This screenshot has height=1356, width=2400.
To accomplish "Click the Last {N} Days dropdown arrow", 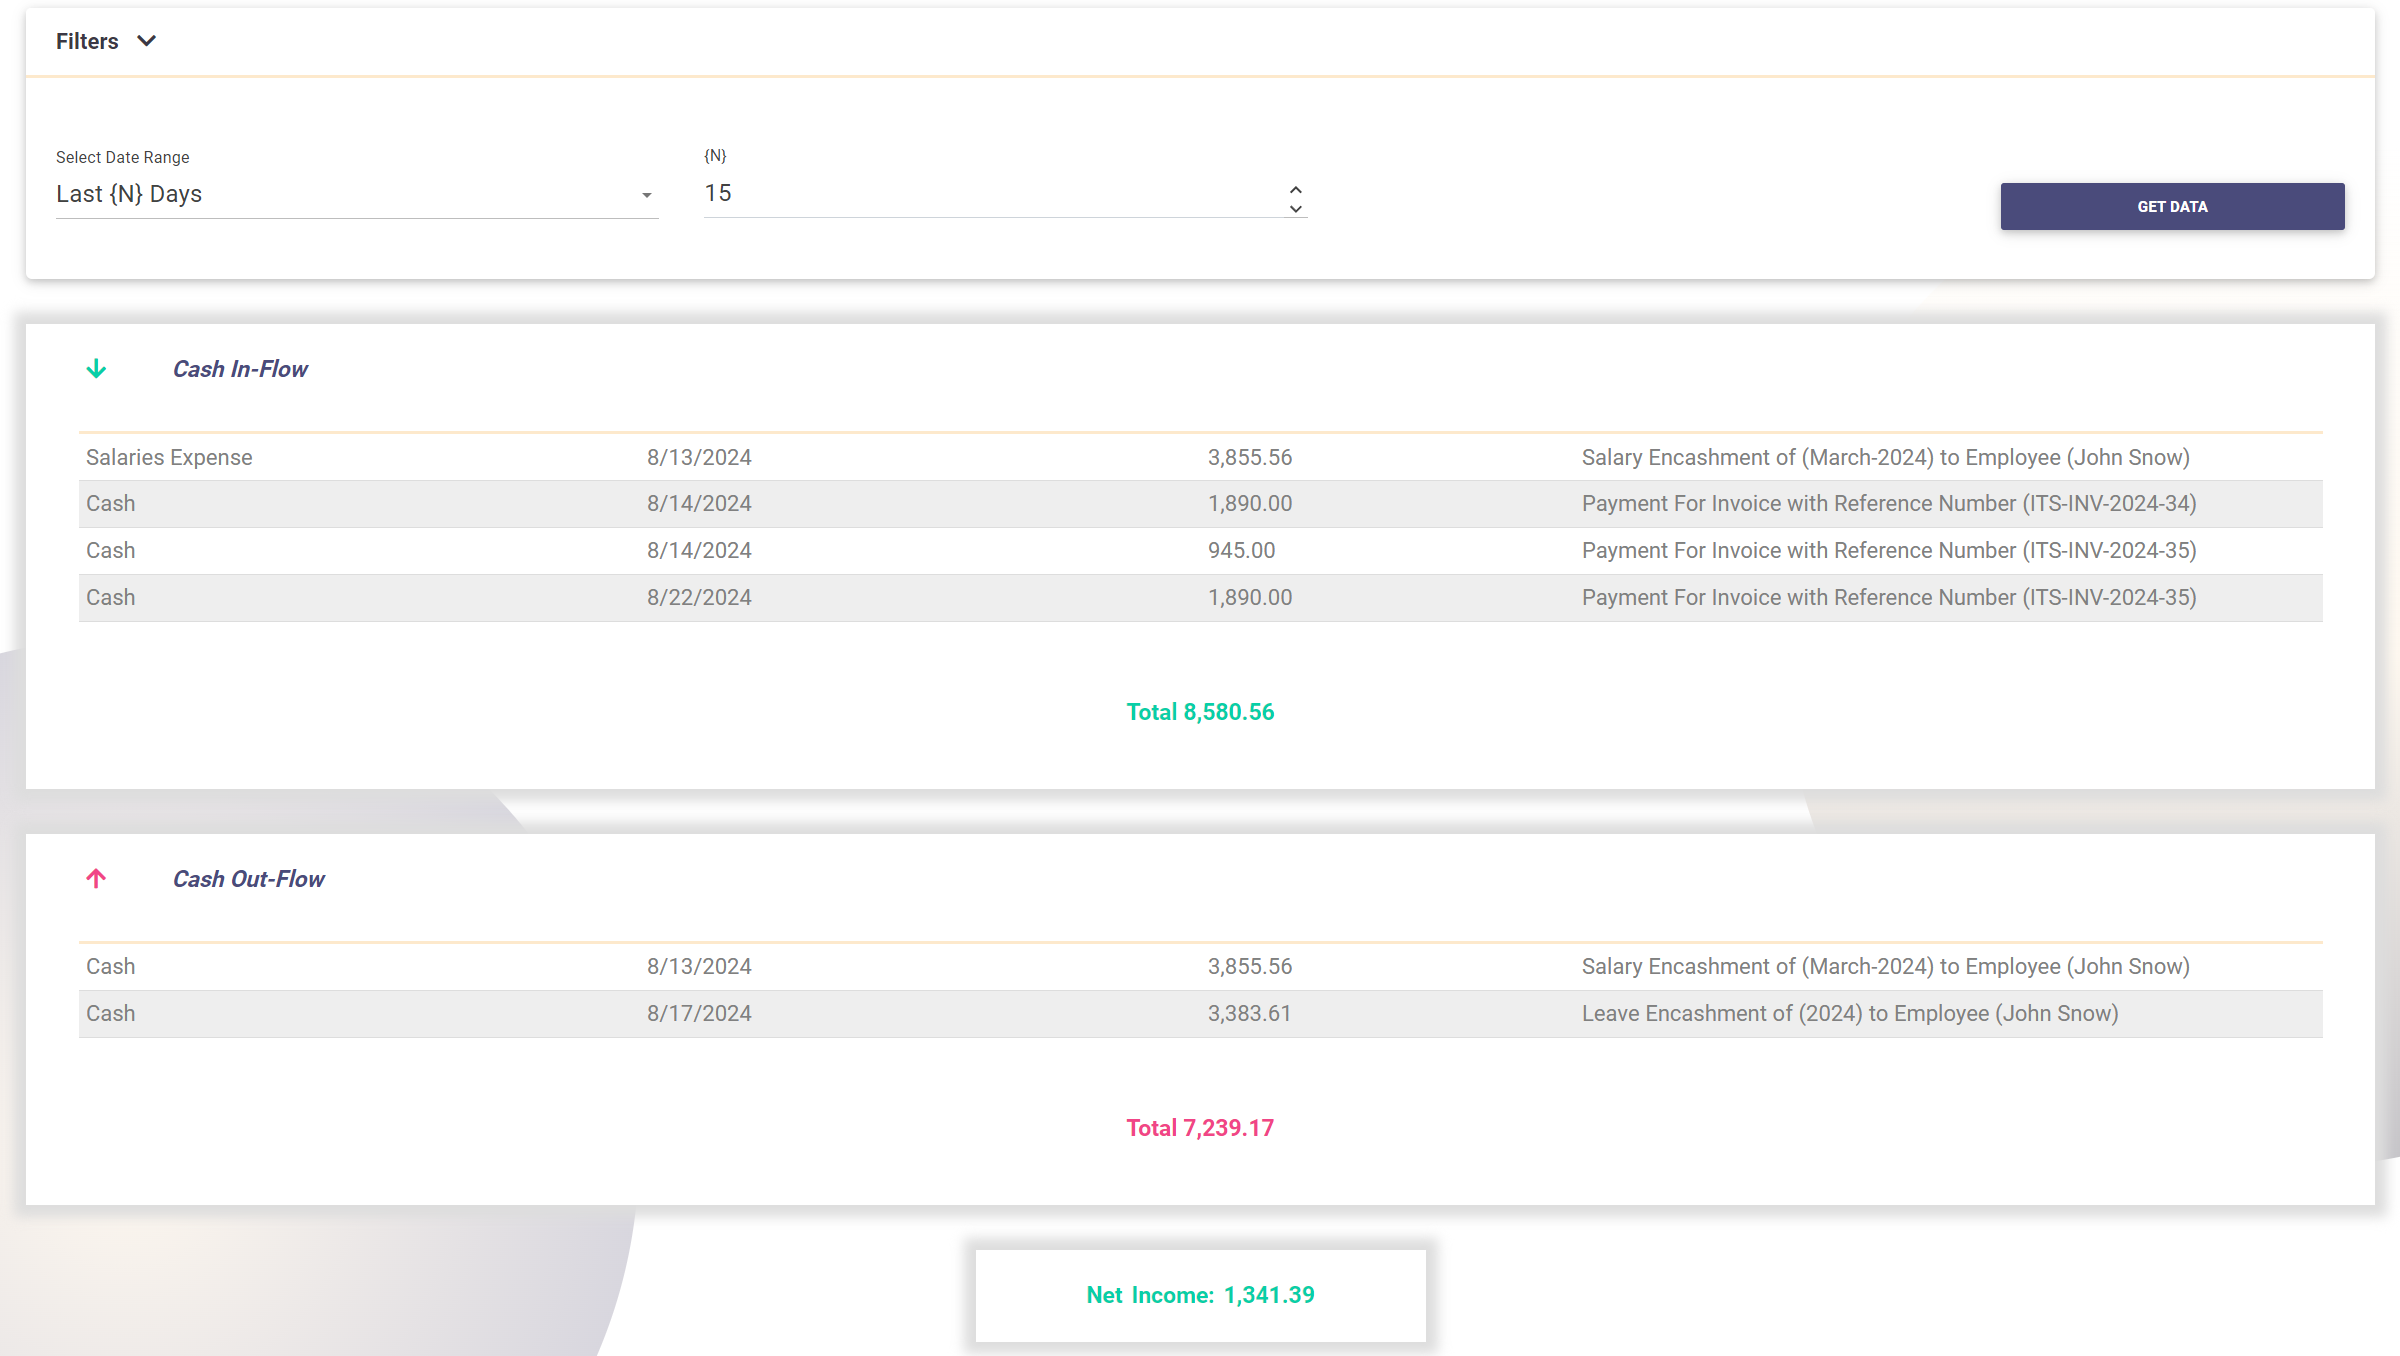I will 646,195.
